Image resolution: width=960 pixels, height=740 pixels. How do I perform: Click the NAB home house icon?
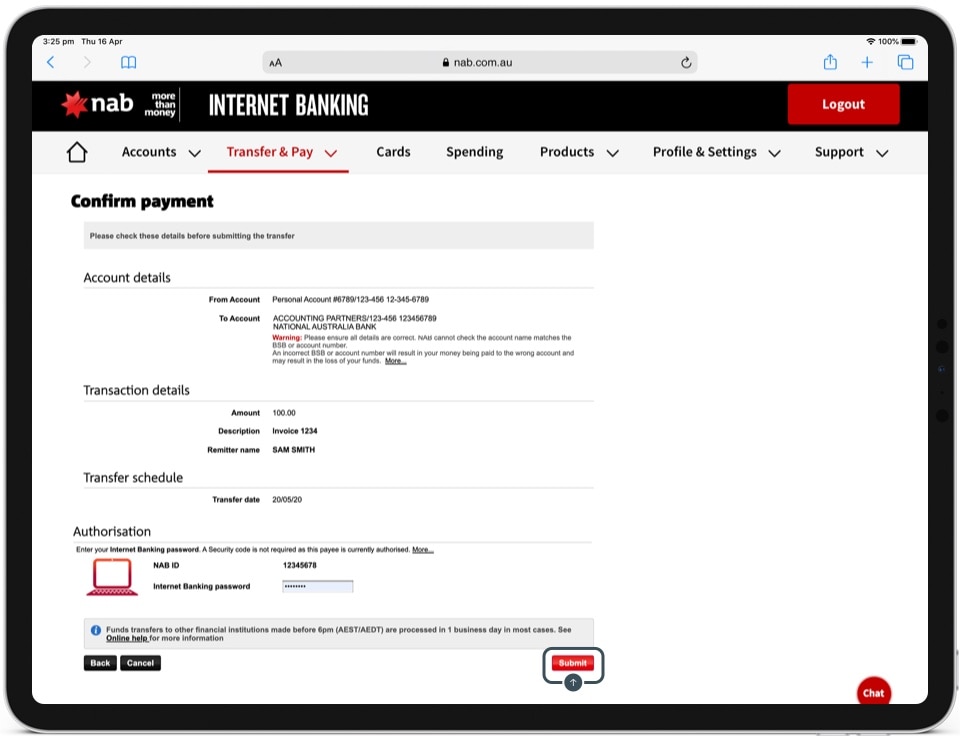pos(77,152)
